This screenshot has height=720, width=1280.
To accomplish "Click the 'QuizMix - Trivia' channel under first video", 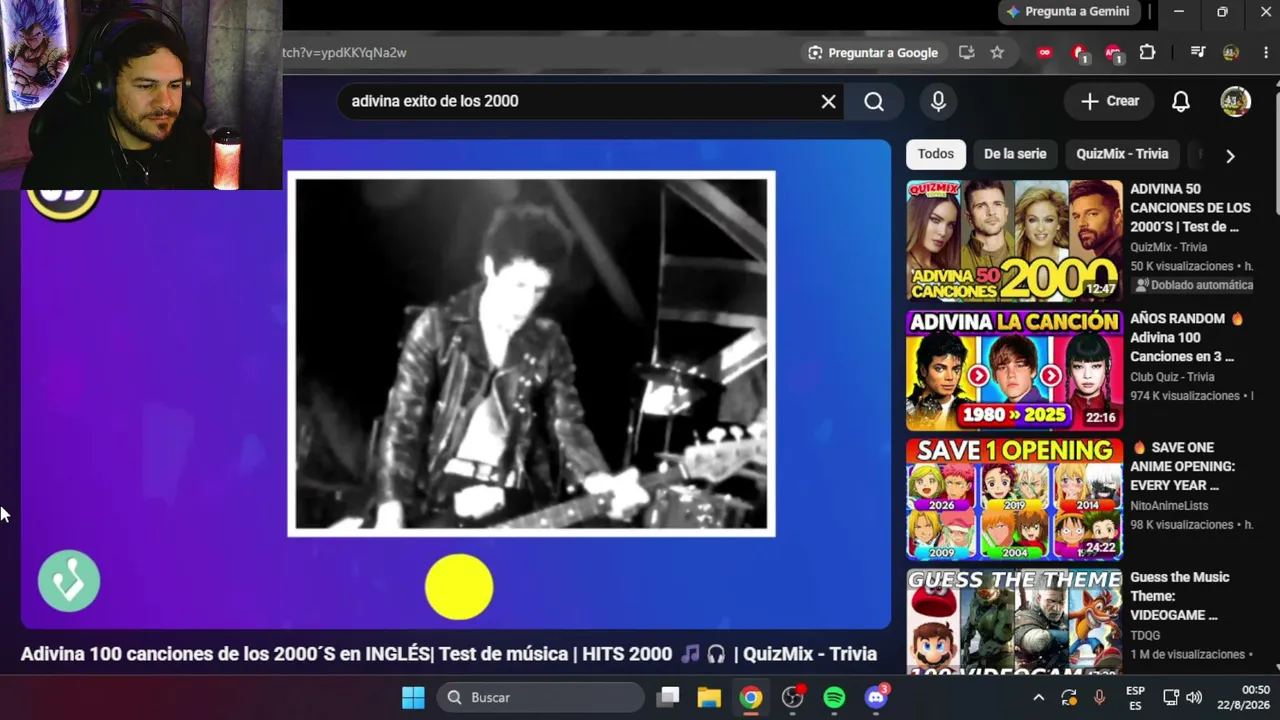I will 1168,247.
